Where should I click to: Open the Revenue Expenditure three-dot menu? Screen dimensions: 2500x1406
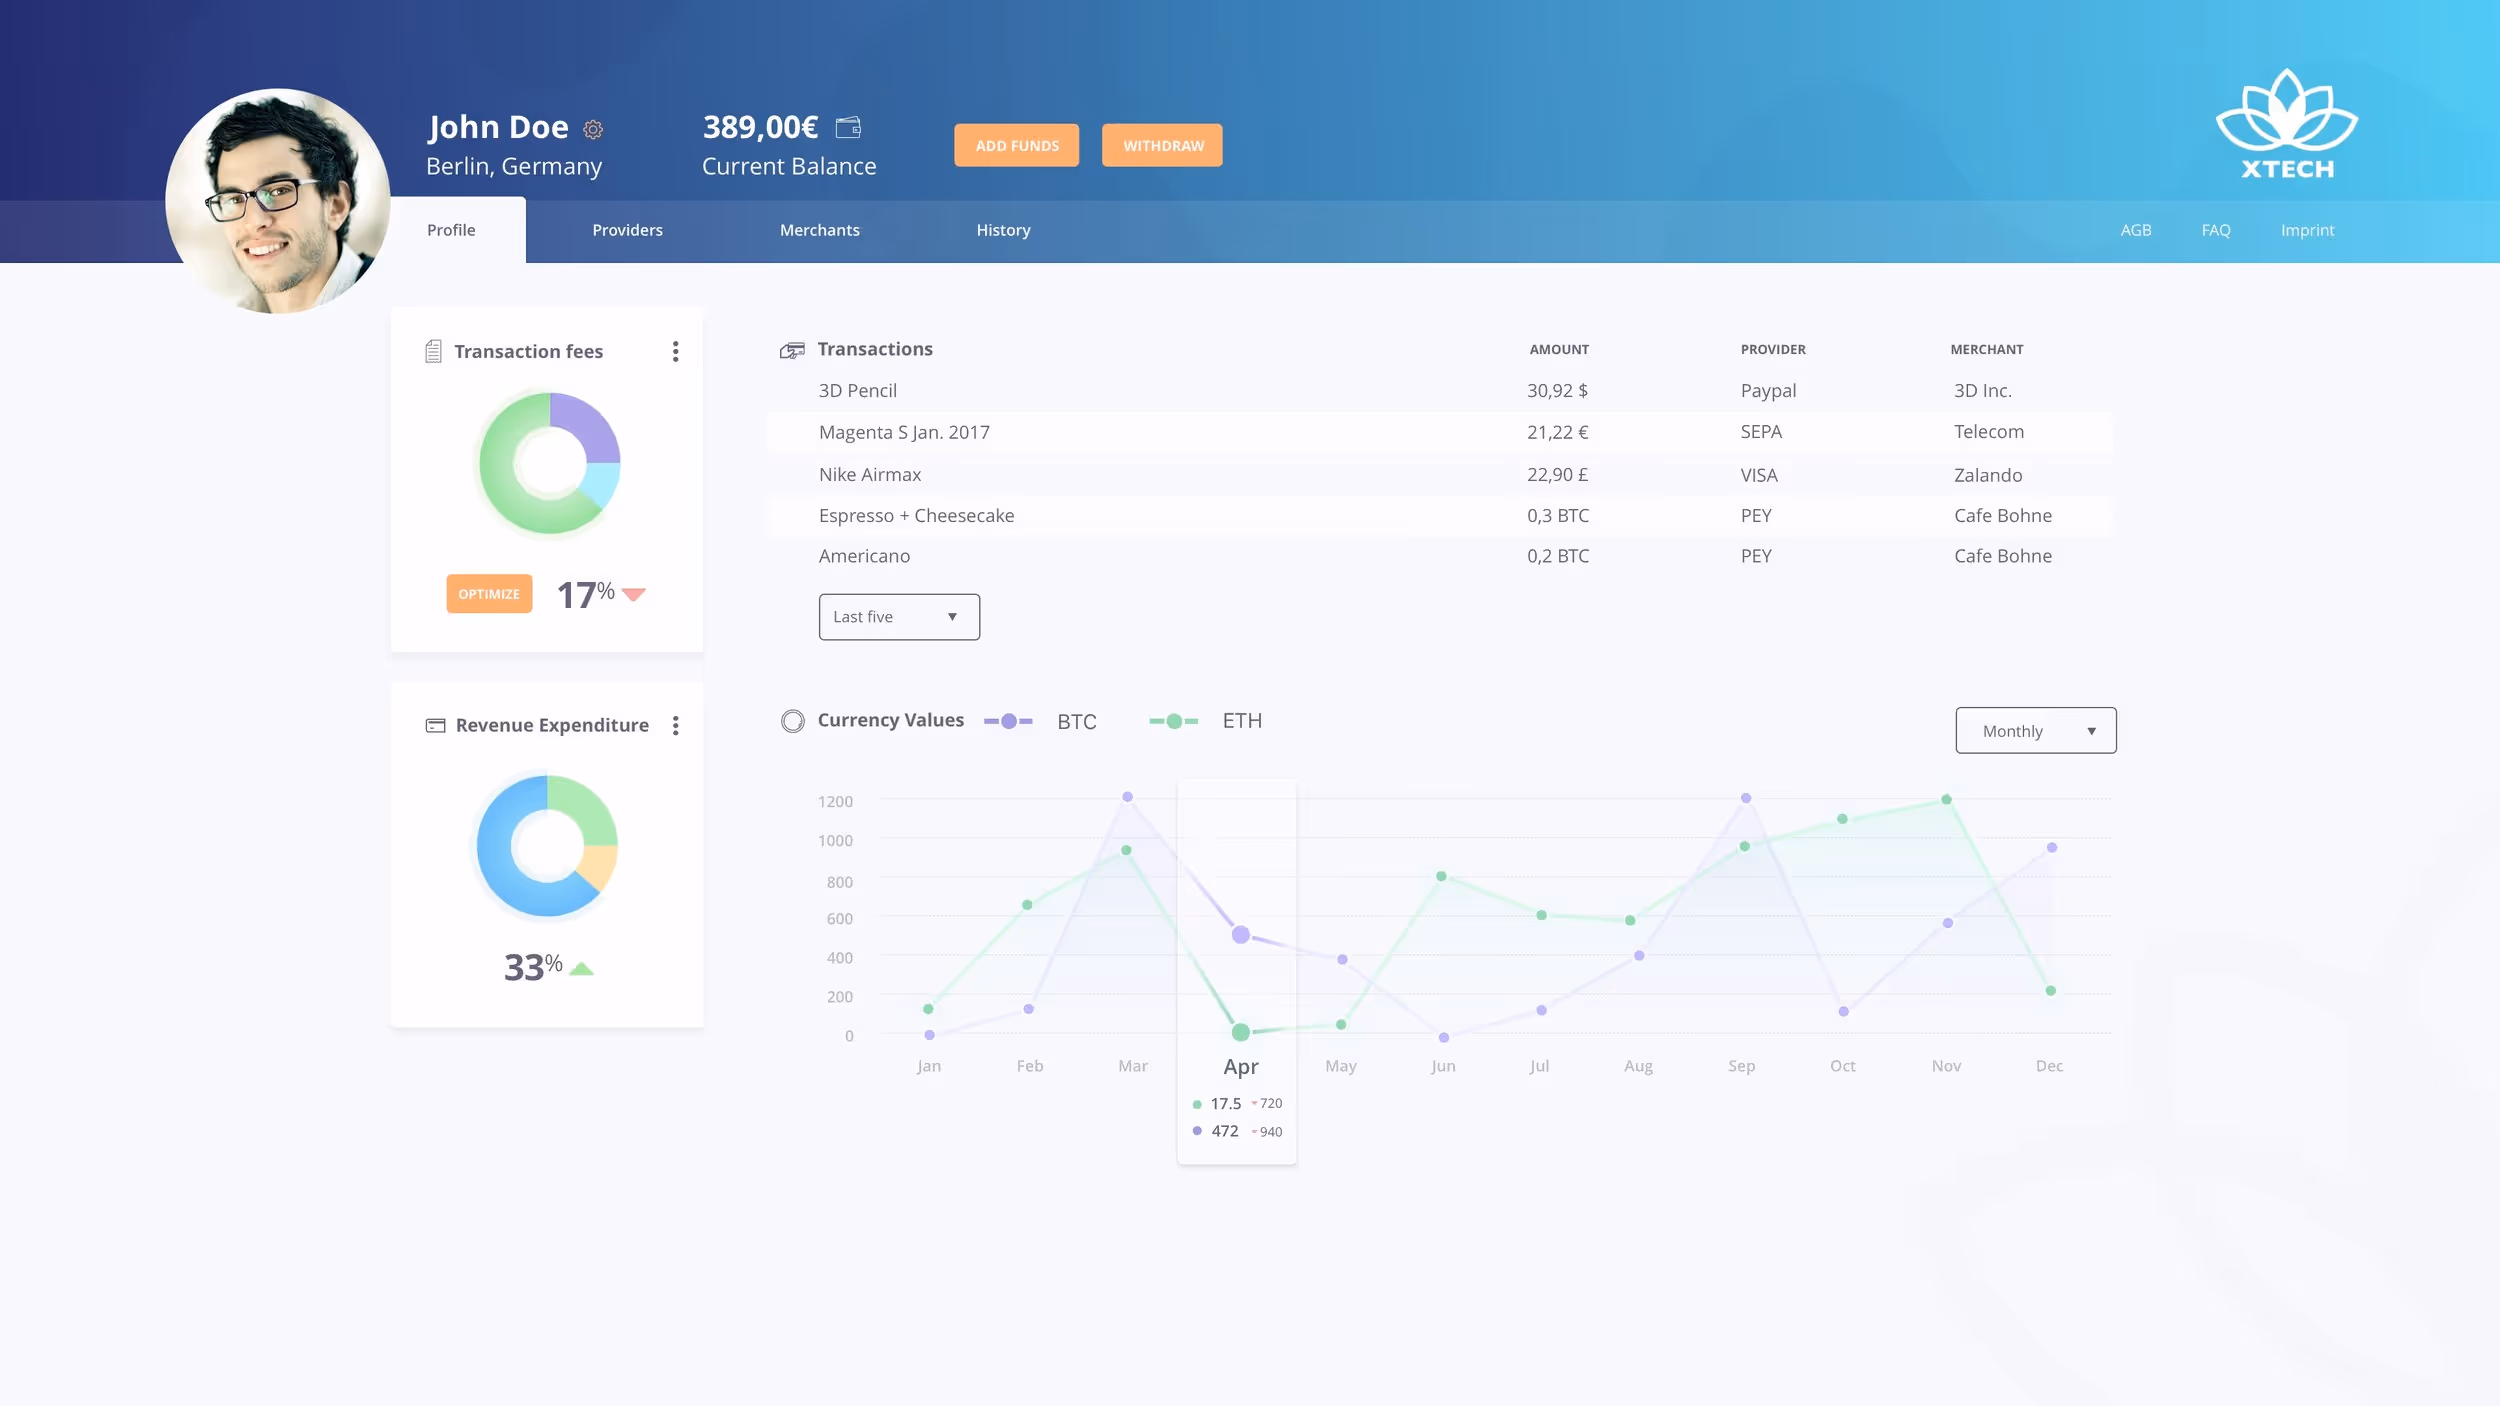[x=676, y=725]
